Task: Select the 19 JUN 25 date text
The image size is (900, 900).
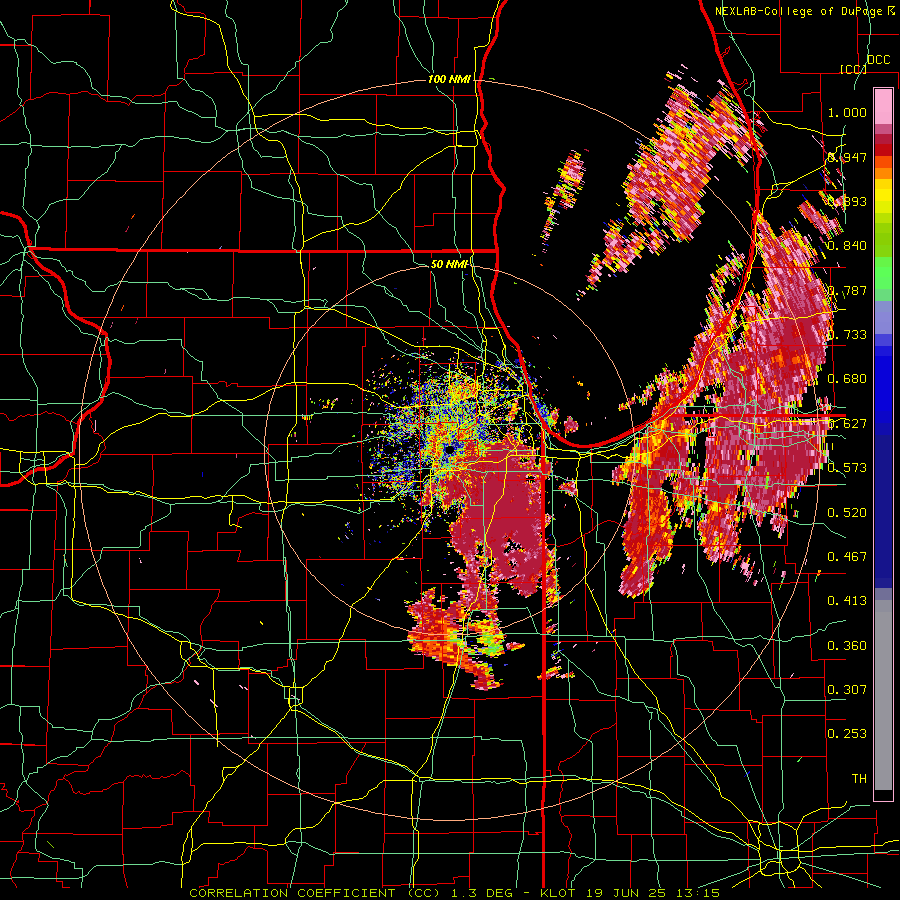Action: [x=627, y=893]
